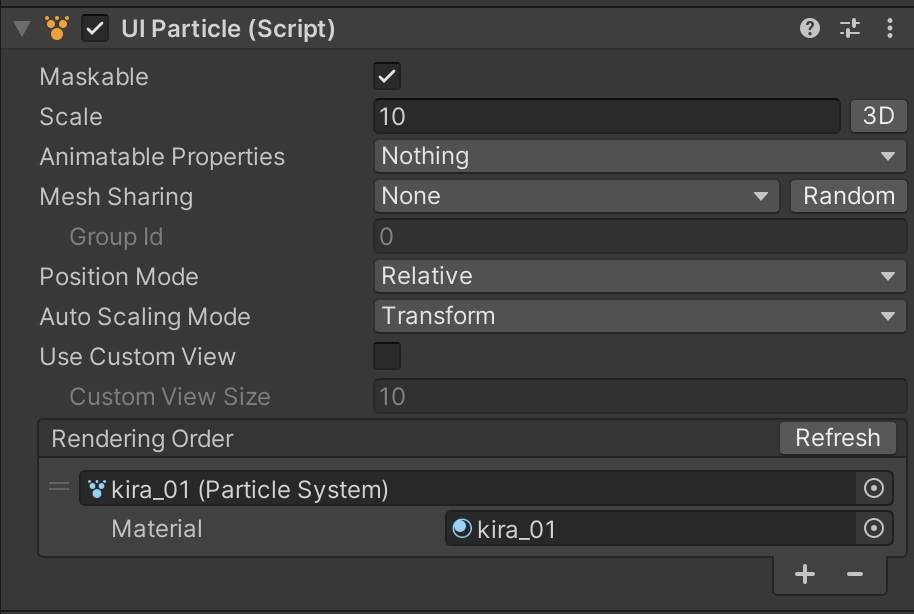Click the Refresh button in Rendering Order

[837, 438]
